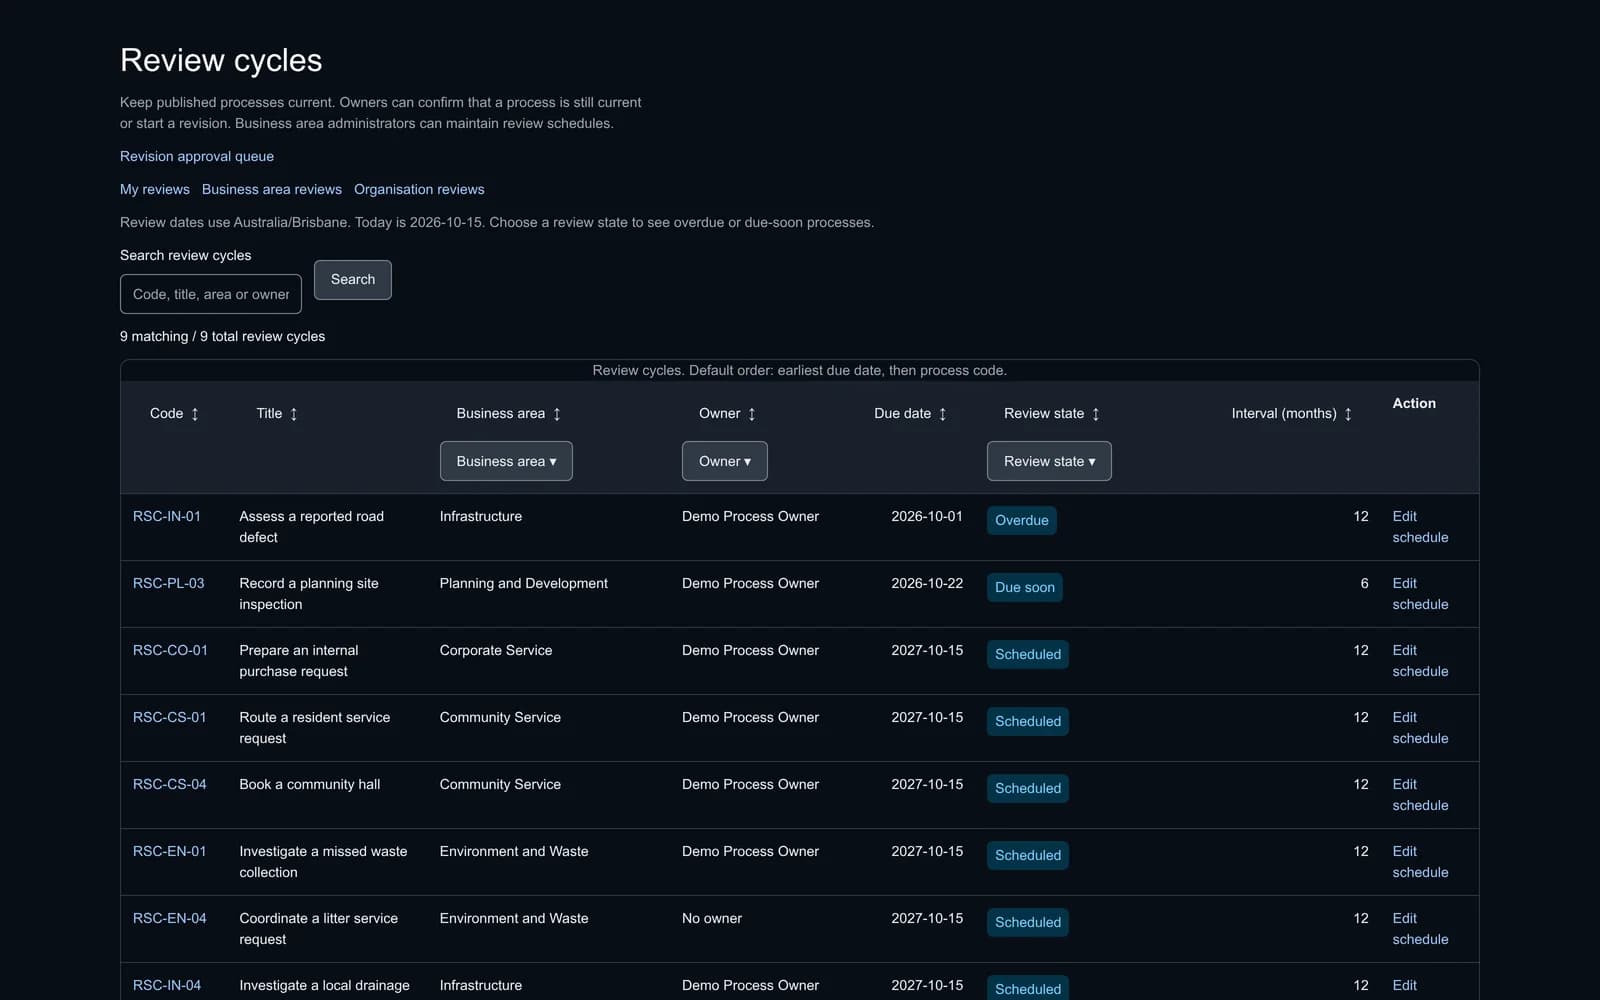Switch to Organisation reviews
Screen dimensions: 1600x1000
419,189
